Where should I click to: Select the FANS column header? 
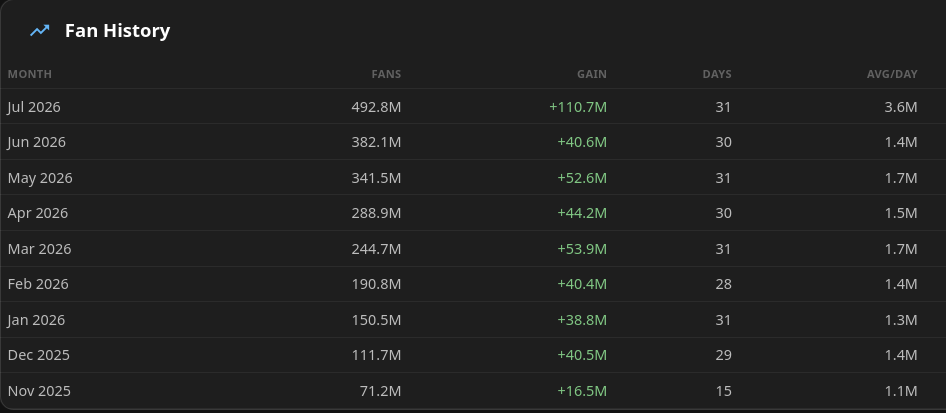click(x=386, y=74)
